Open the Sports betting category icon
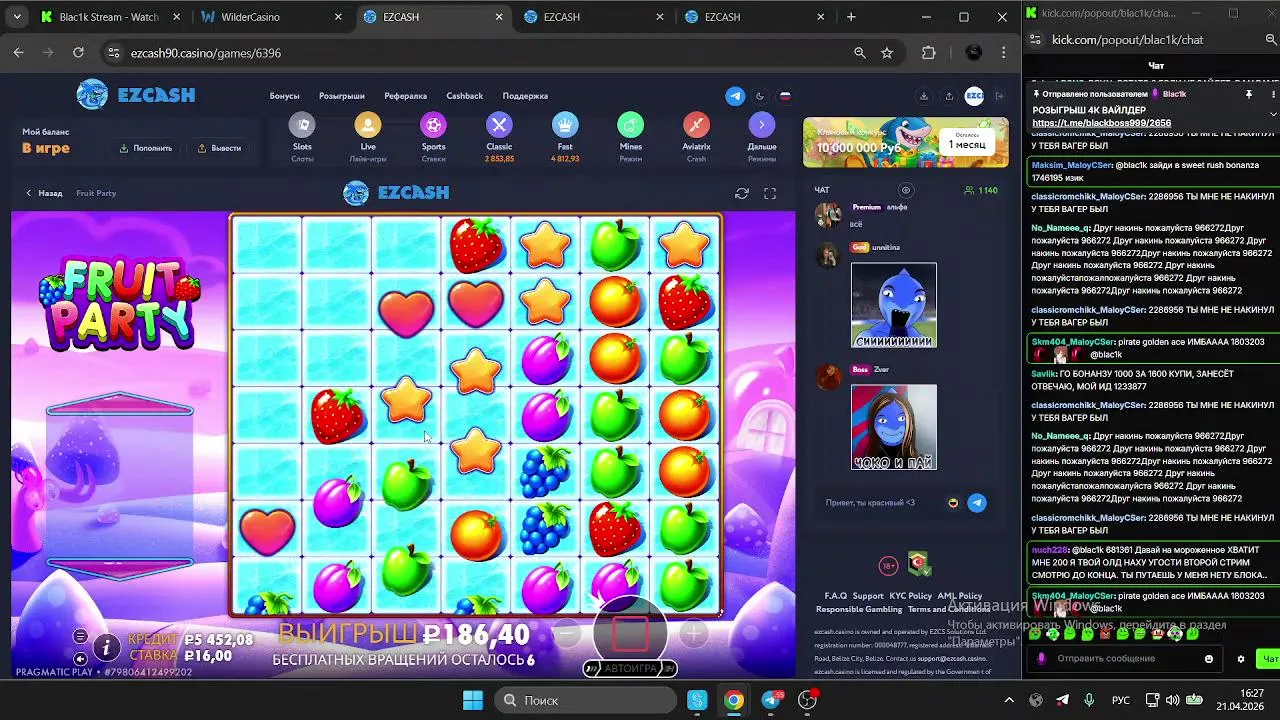The width and height of the screenshot is (1280, 720). 433,125
